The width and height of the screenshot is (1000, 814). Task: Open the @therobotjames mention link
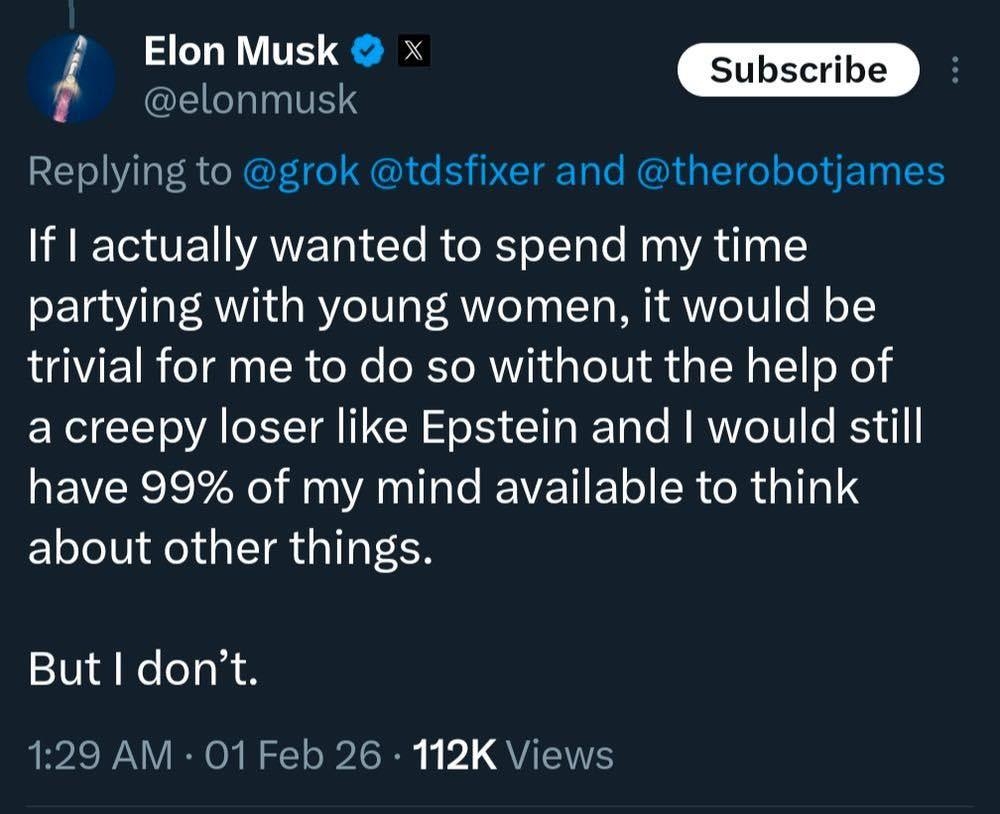(x=789, y=172)
